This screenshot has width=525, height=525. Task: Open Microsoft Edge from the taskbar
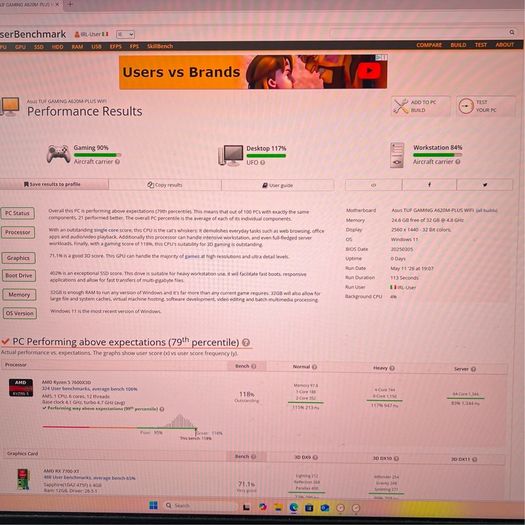[294, 507]
